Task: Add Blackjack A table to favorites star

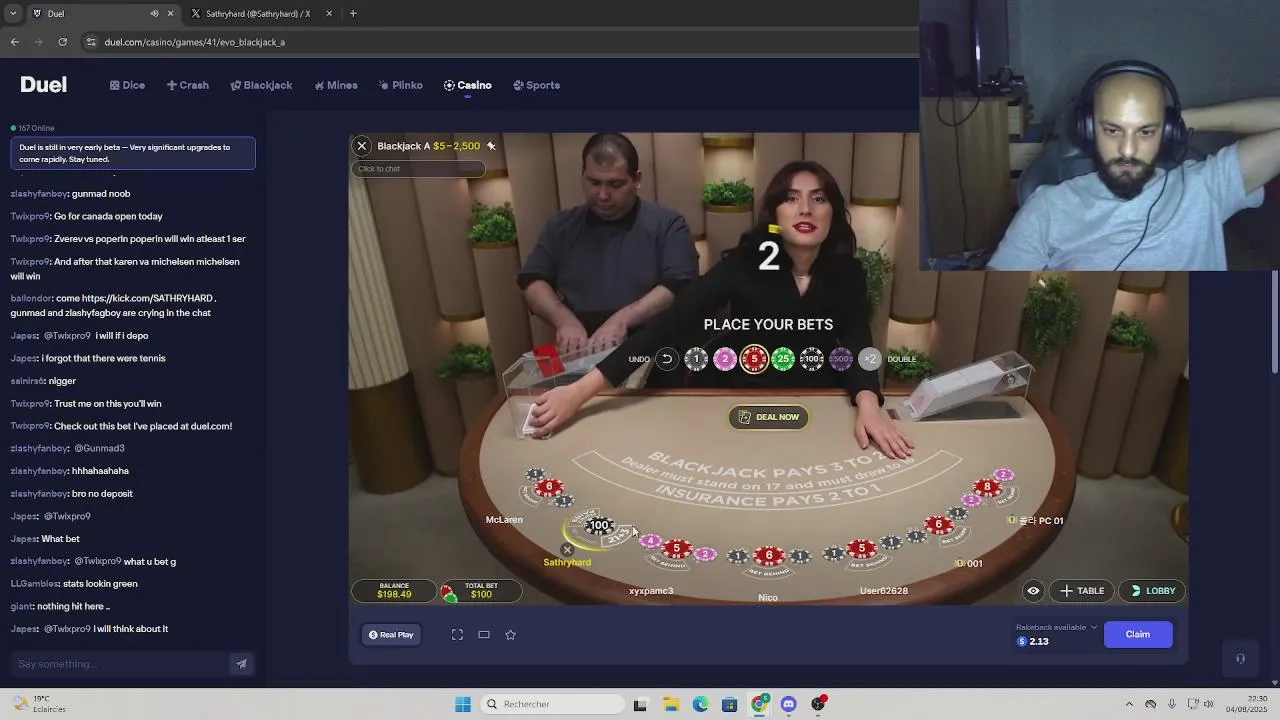Action: point(491,146)
